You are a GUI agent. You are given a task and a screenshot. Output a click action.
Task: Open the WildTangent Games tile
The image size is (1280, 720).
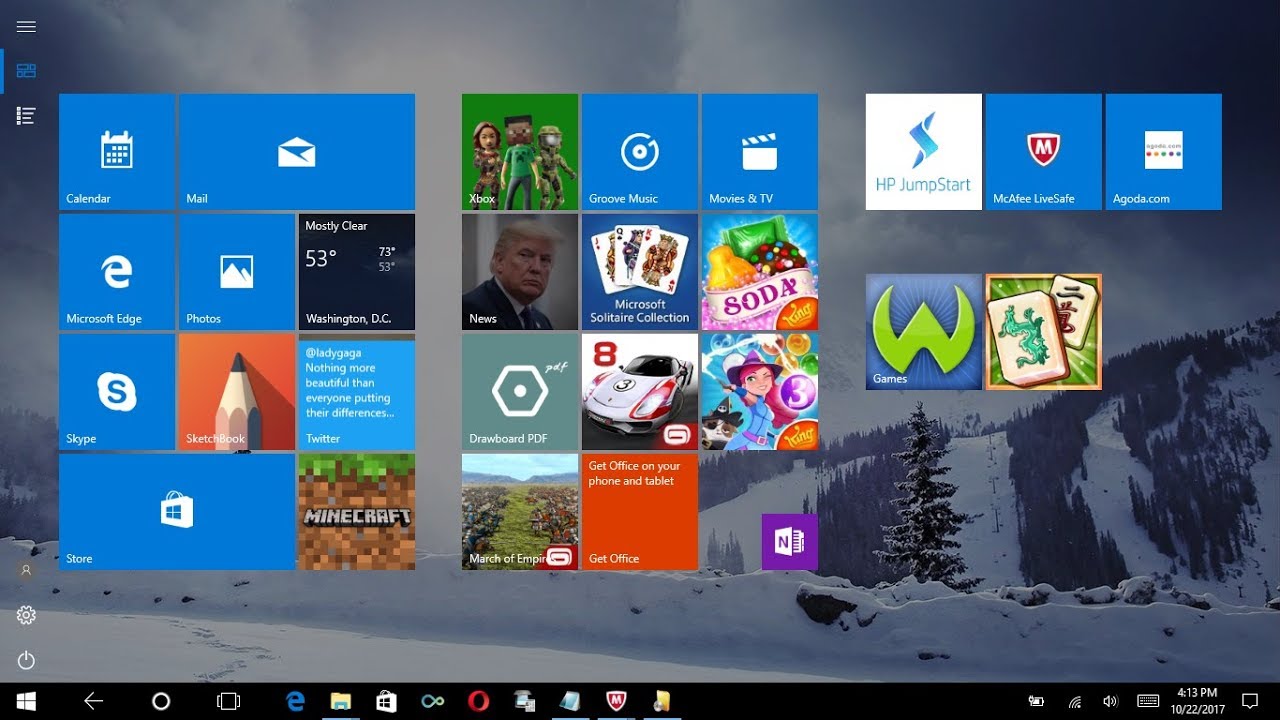[x=924, y=332]
